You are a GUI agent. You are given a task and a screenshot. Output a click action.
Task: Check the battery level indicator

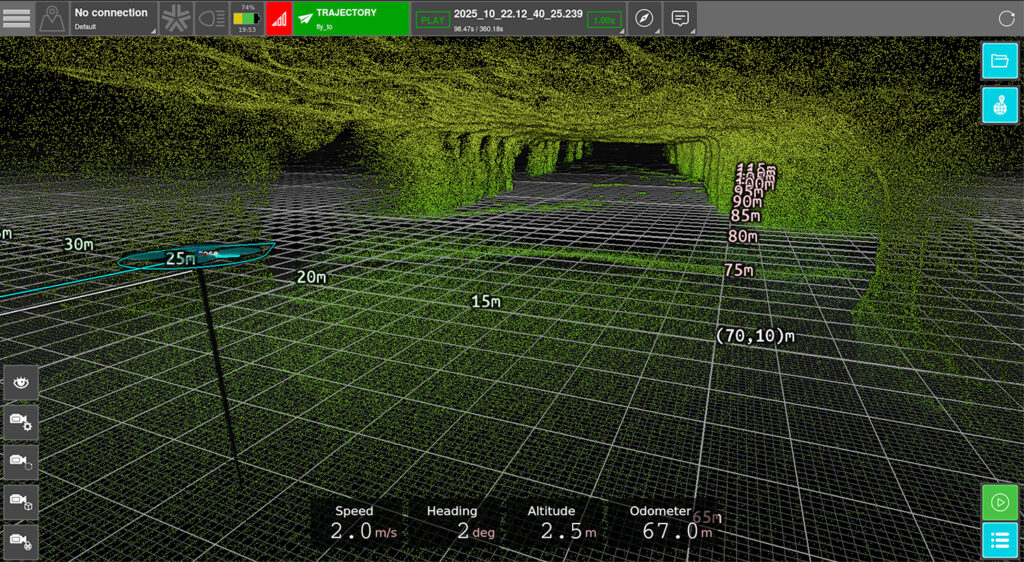[x=245, y=18]
